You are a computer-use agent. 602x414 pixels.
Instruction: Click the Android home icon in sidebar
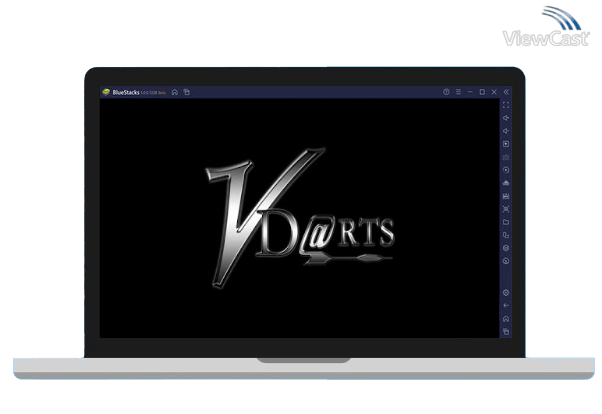(506, 319)
